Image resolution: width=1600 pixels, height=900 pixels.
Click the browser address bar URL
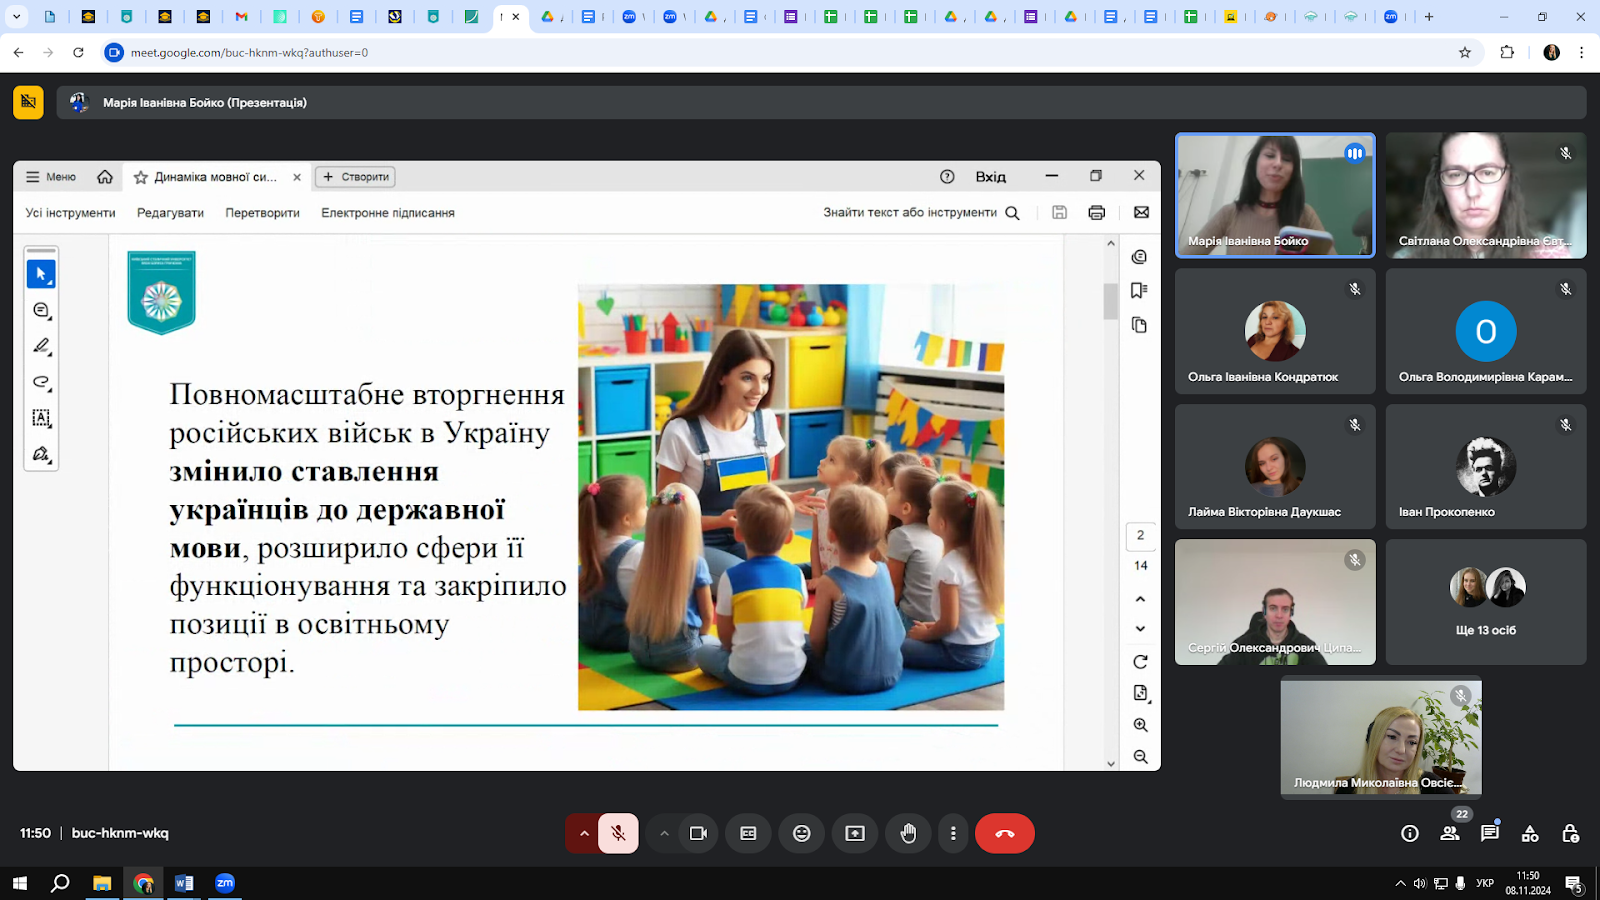(250, 52)
